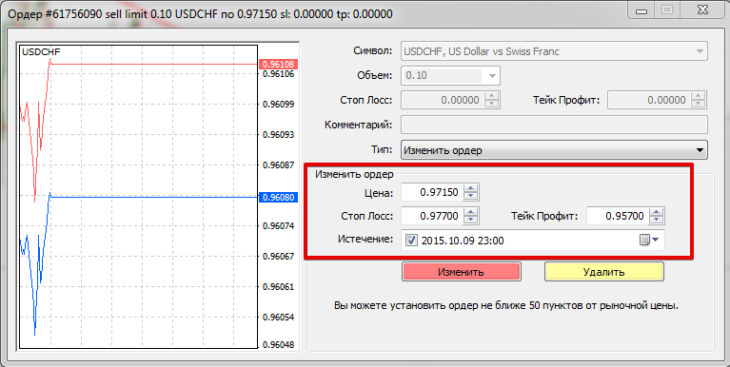
Task: Click the red Изменить button
Action: tap(461, 272)
